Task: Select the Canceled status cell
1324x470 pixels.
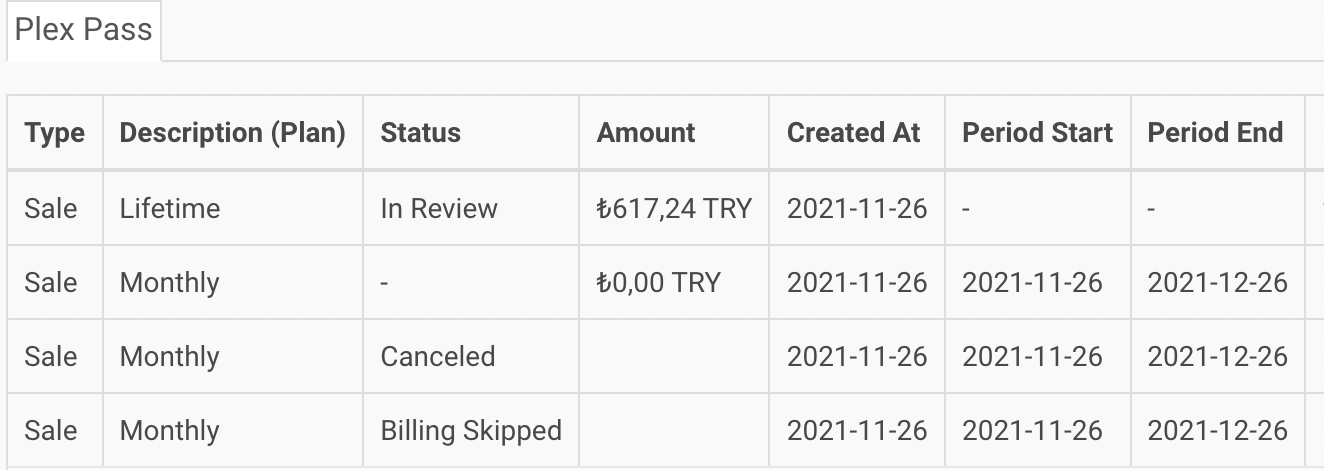Action: pos(438,356)
